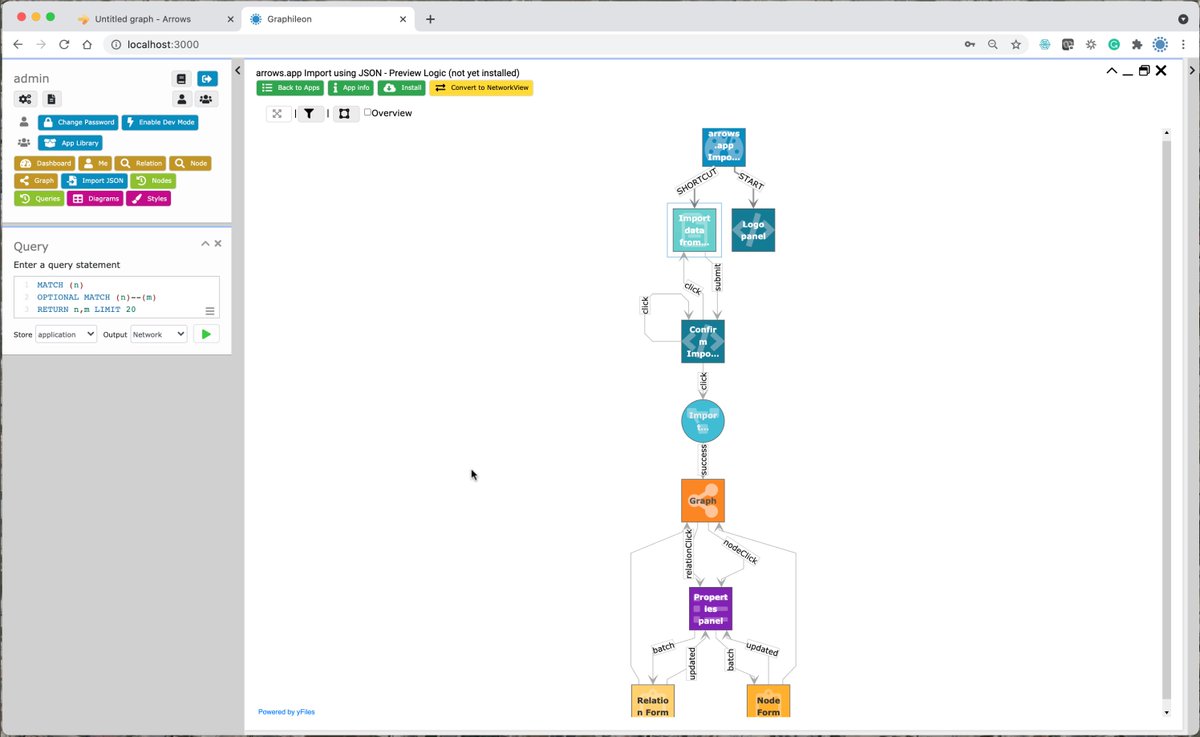Close the Query panel with X
This screenshot has width=1200, height=737.
pos(218,244)
